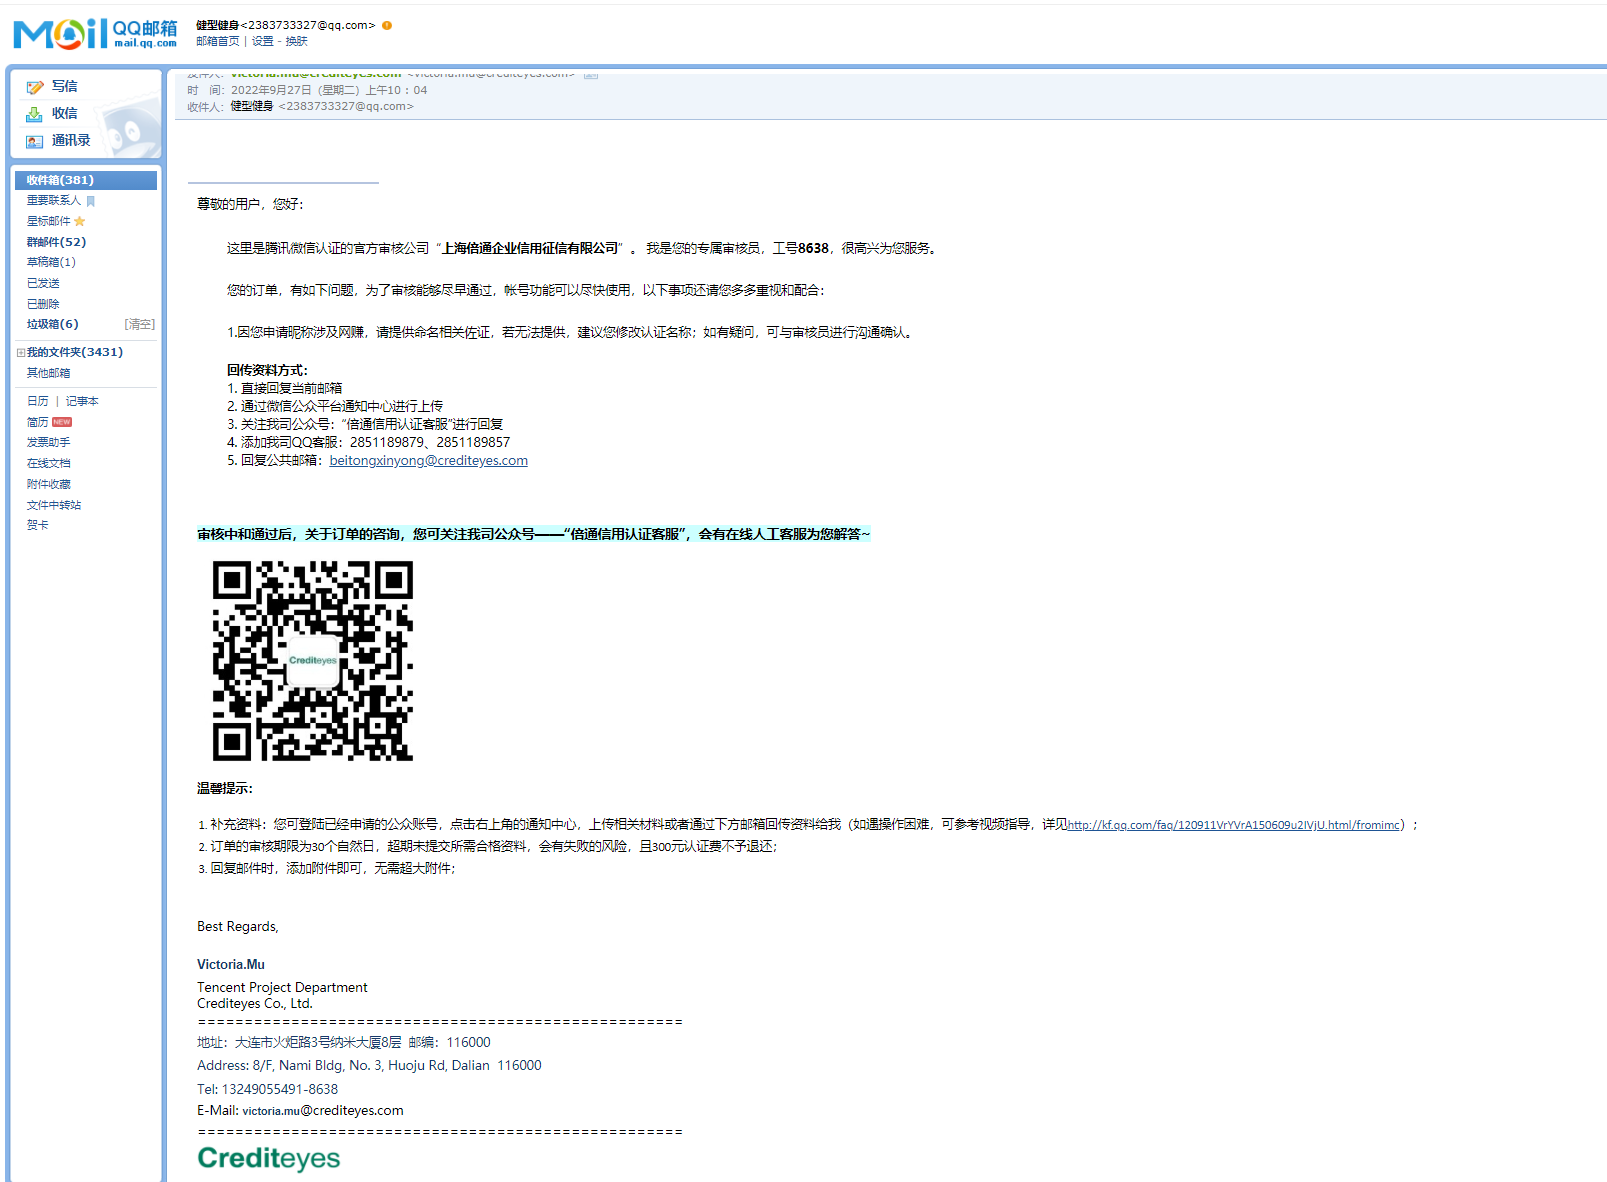Expand 我的文件夹 folder tree
Screen dimensions: 1607x1182
pyautogui.click(x=21, y=352)
